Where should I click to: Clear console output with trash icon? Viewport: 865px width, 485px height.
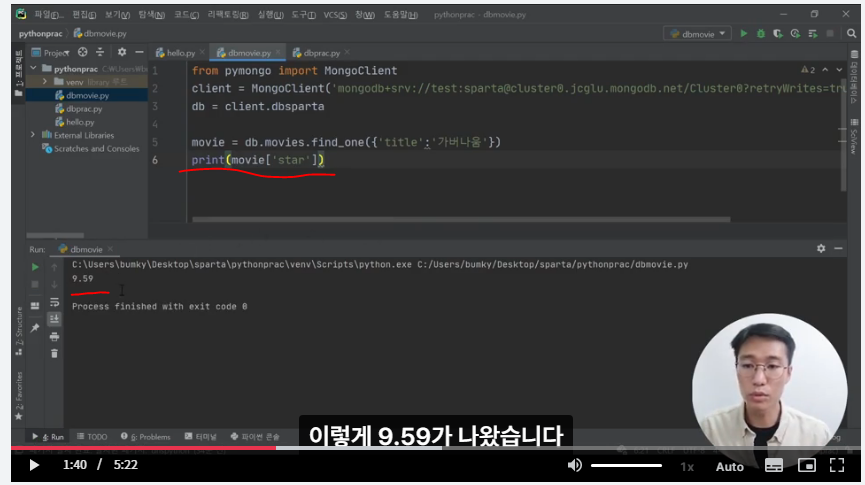click(x=54, y=354)
